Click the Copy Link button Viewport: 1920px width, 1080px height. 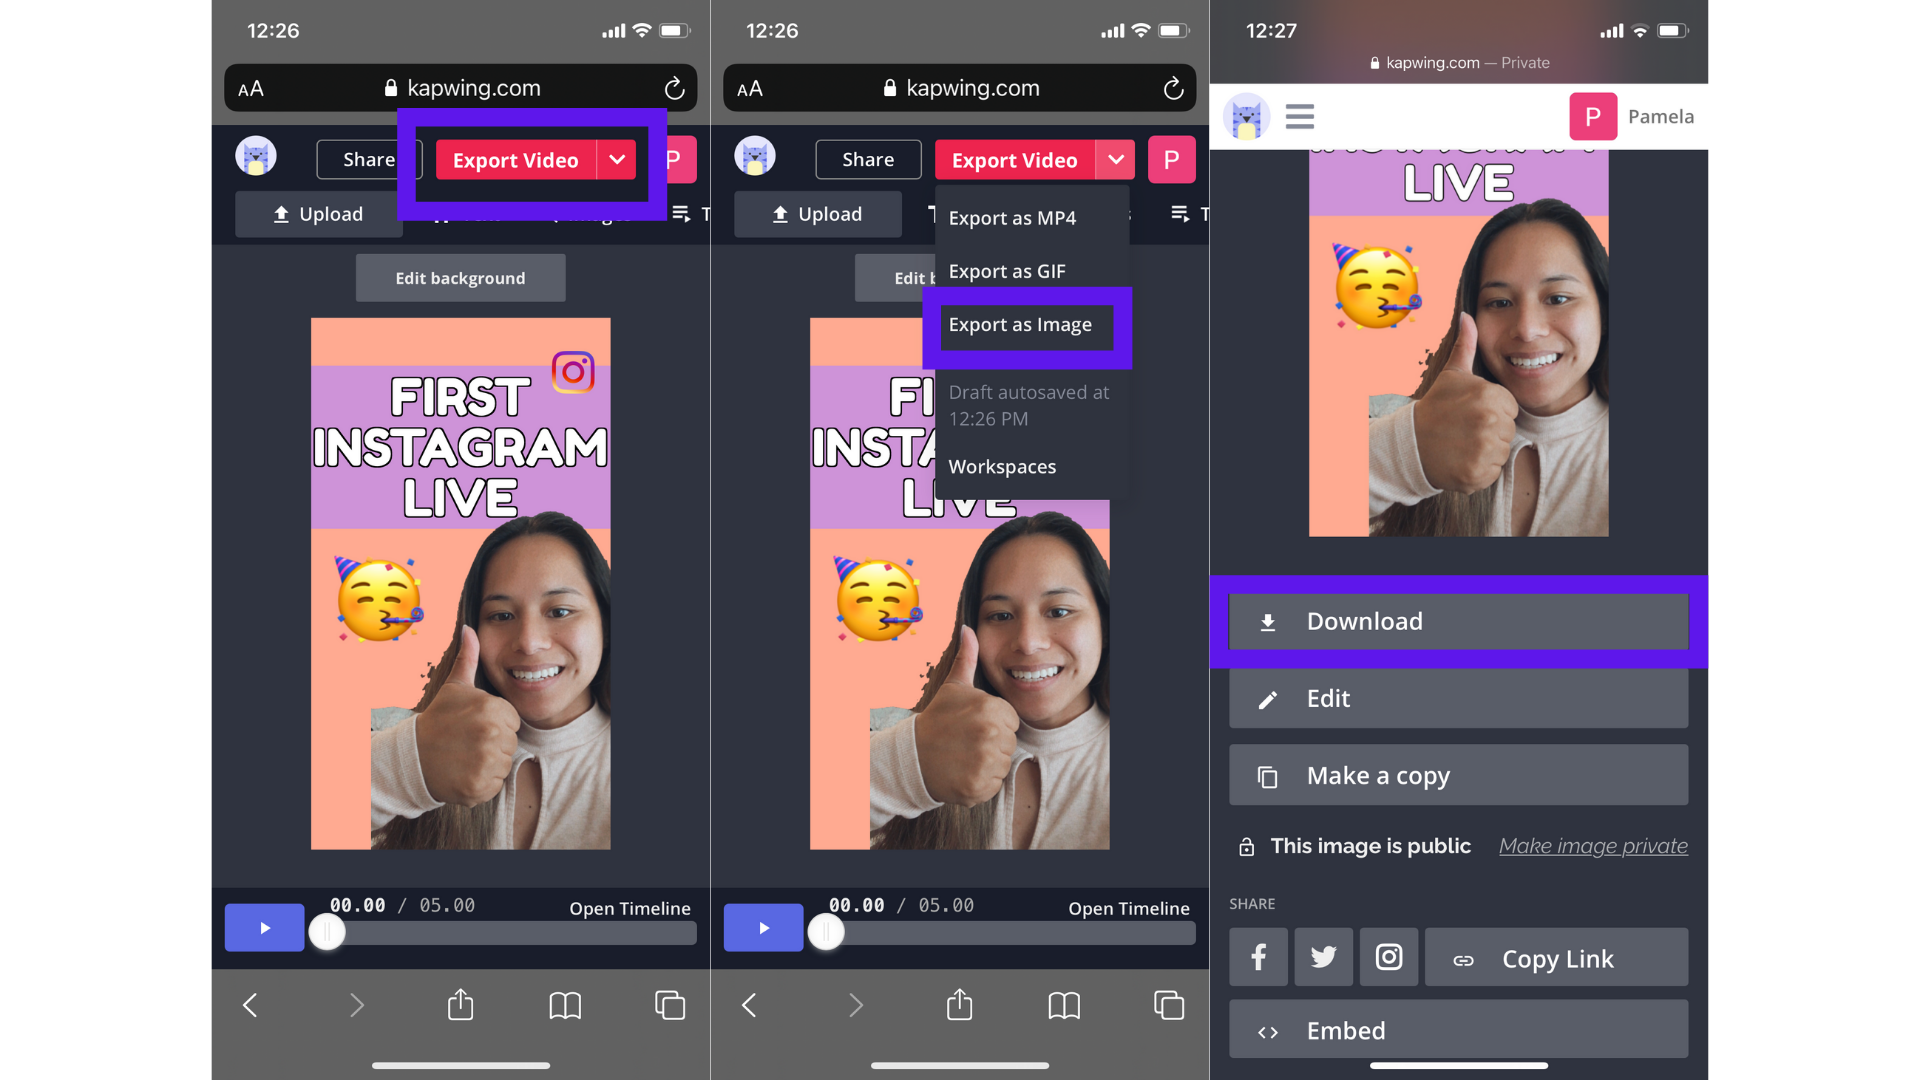[x=1556, y=958]
